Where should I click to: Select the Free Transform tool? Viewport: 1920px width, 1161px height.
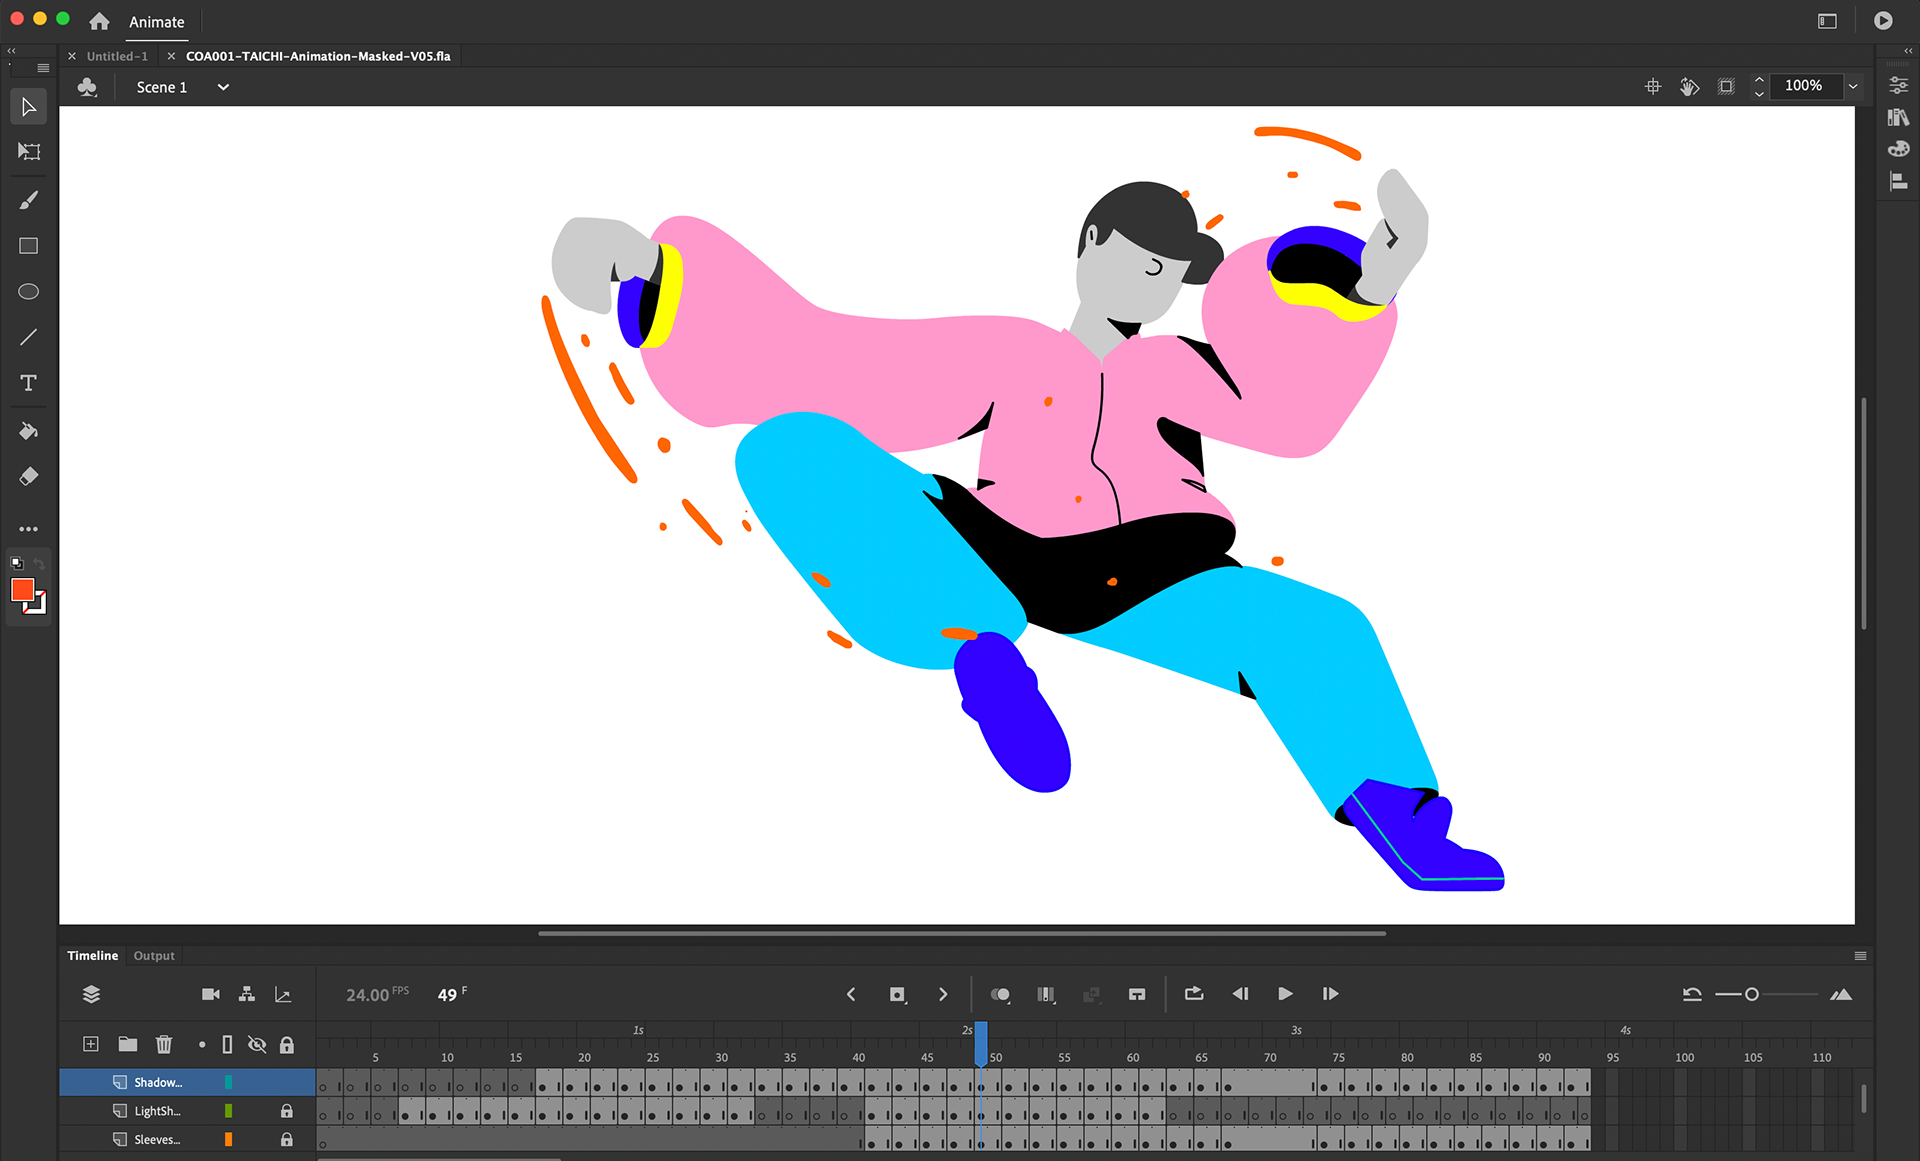29,152
